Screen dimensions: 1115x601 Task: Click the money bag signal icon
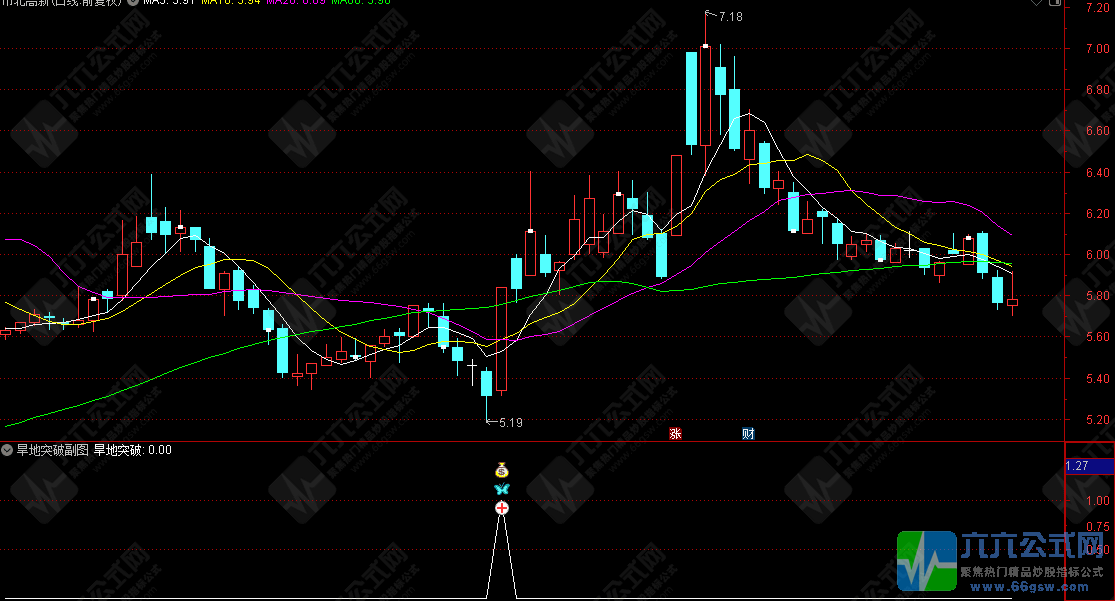(x=502, y=469)
